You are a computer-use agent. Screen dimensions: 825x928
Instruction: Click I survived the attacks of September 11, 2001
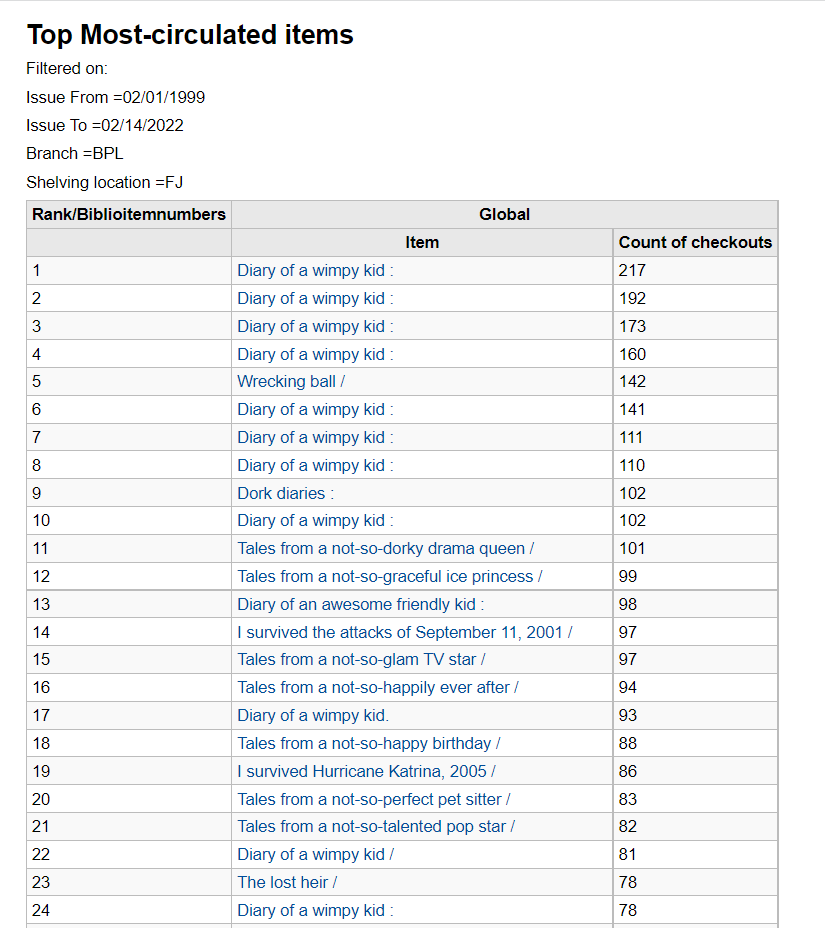tap(404, 632)
